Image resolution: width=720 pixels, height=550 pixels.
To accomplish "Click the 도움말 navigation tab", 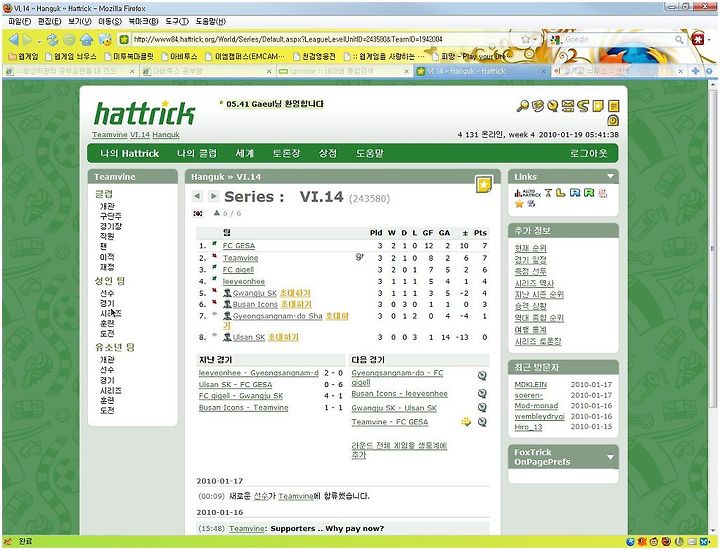I will 370,153.
